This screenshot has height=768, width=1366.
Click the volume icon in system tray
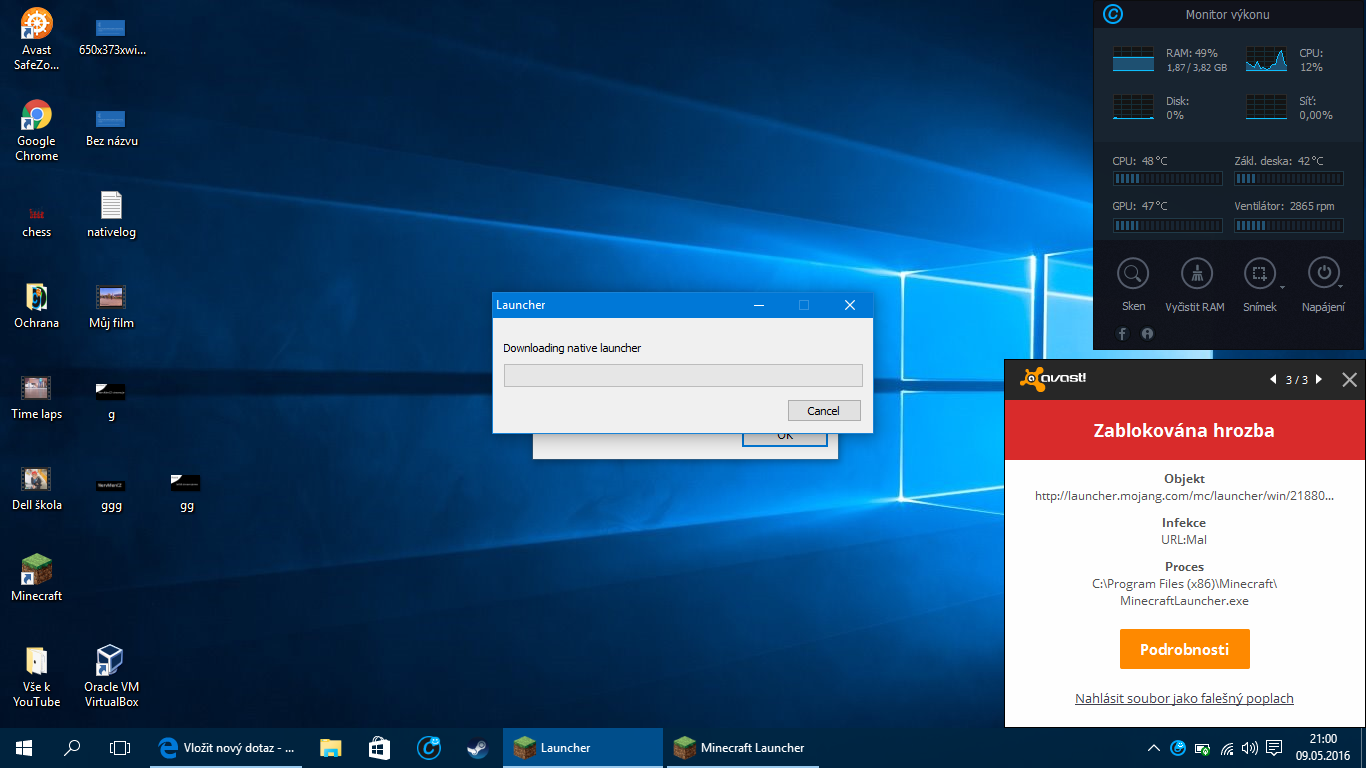pos(1250,748)
